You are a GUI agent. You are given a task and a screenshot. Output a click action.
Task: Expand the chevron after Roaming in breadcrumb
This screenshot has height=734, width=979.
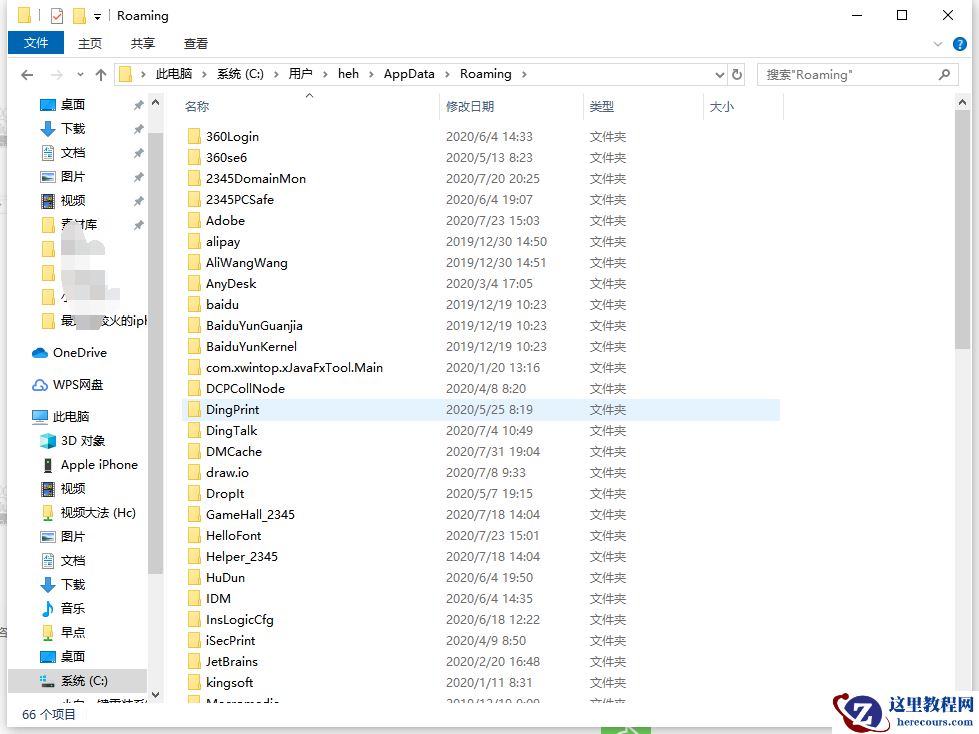pyautogui.click(x=524, y=74)
